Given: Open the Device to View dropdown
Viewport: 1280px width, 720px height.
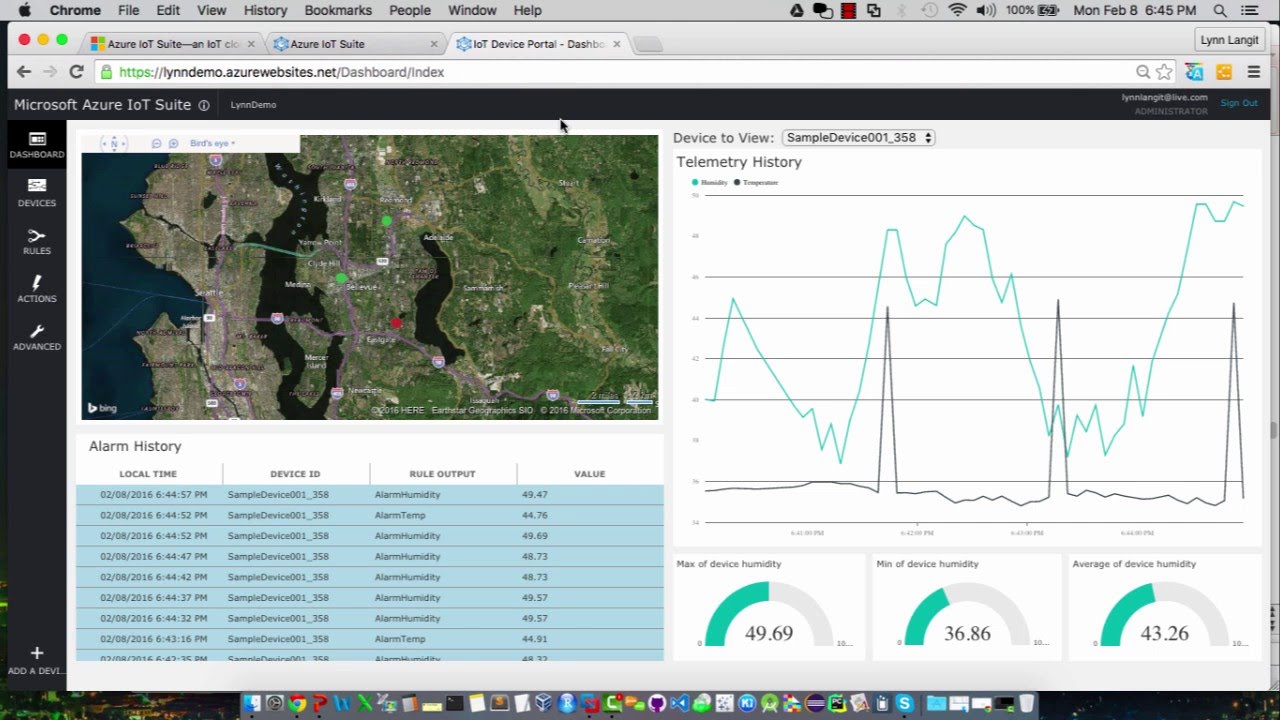Looking at the screenshot, I should click(858, 138).
